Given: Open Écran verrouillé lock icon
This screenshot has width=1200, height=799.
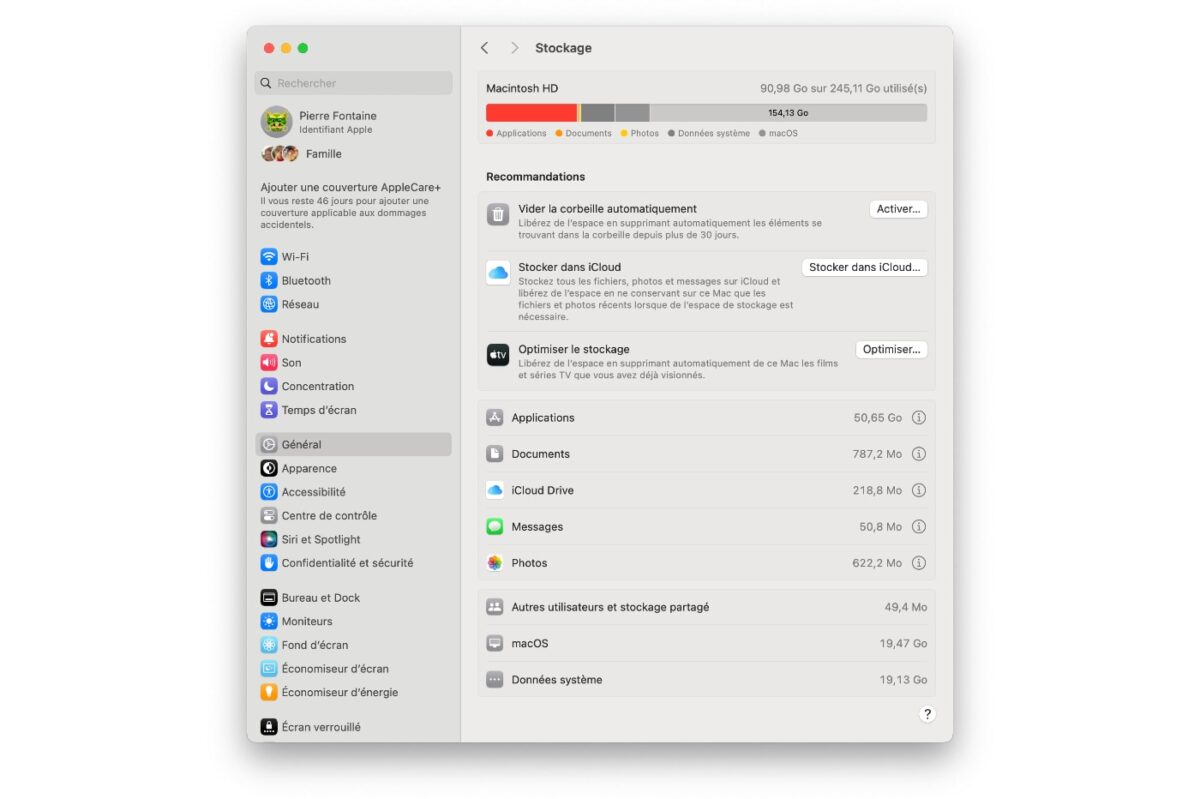Looking at the screenshot, I should (268, 727).
